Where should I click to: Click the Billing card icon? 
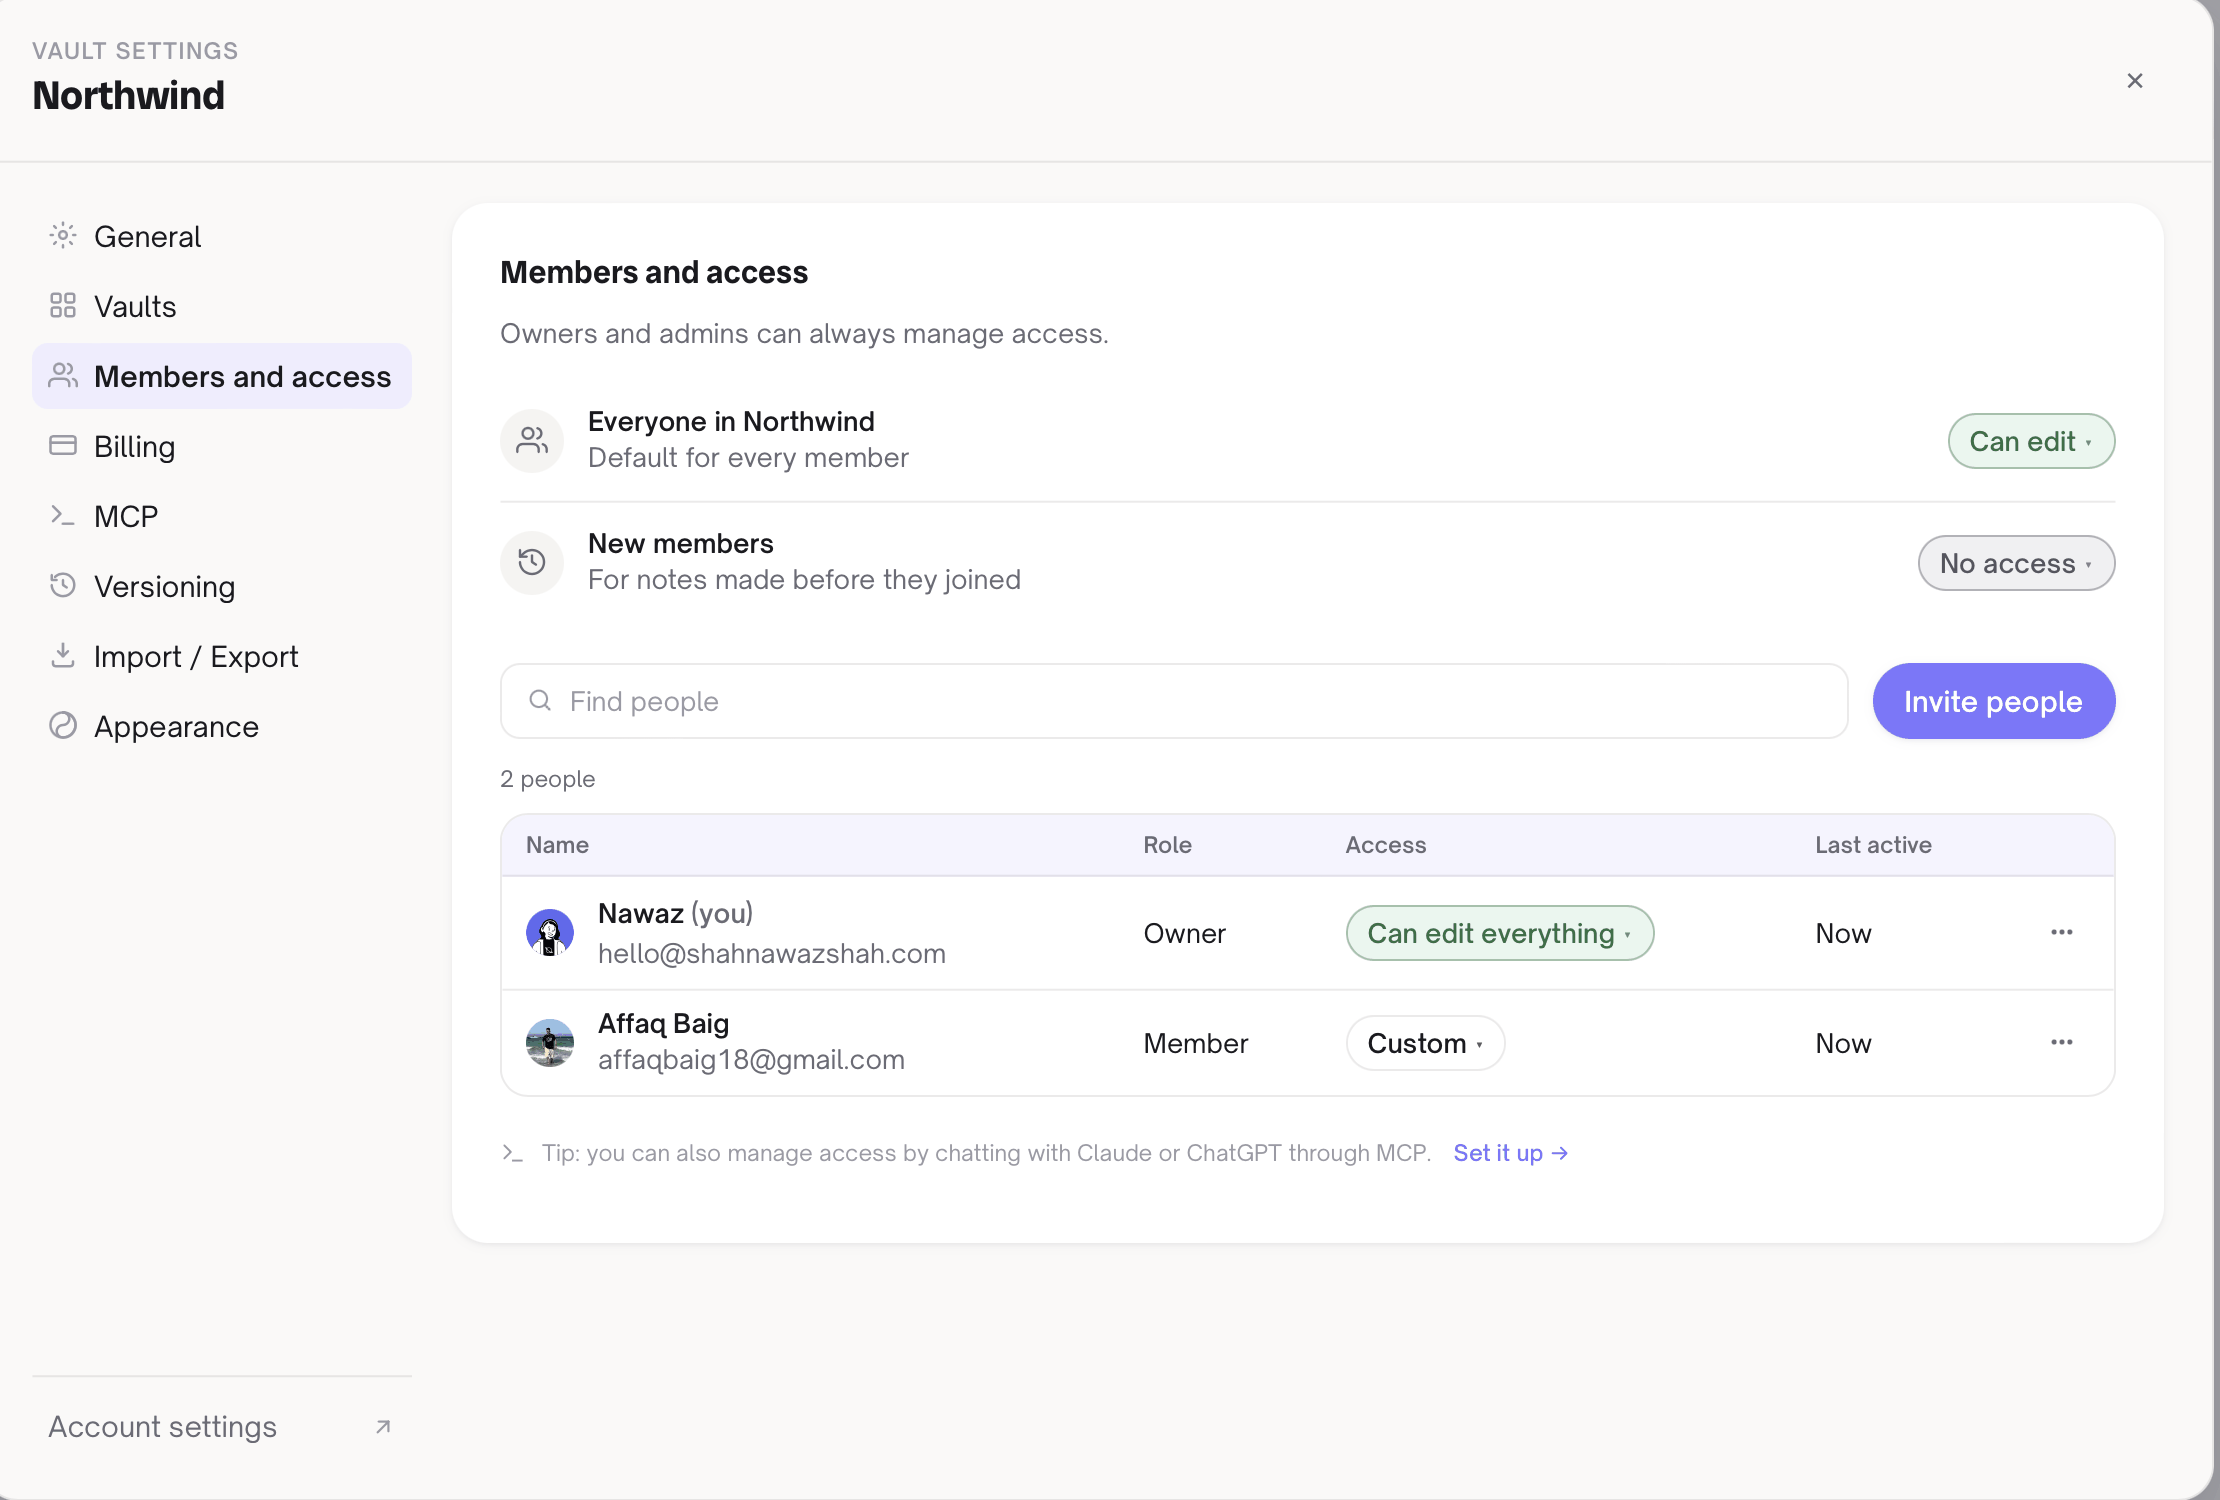click(x=63, y=446)
